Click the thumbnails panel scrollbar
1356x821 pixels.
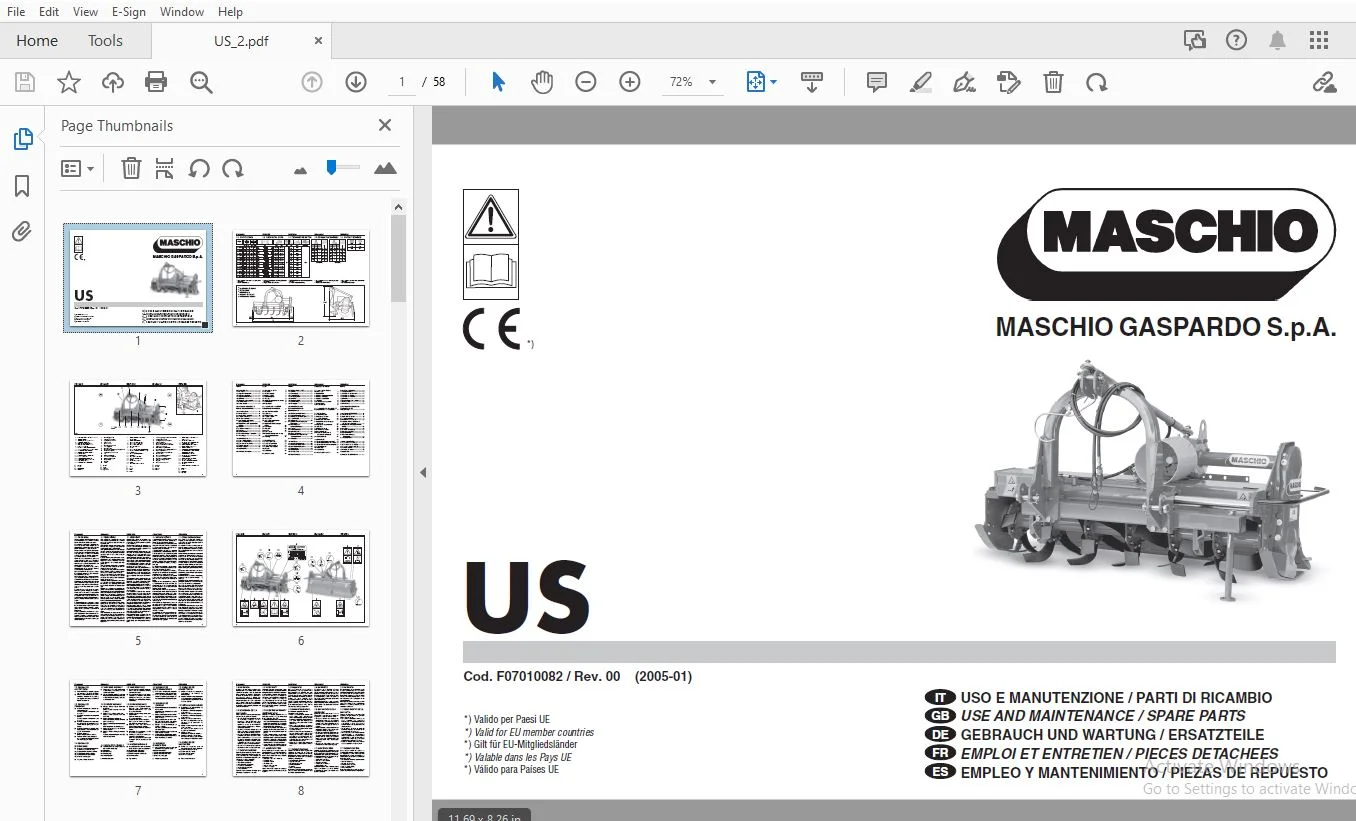tap(398, 258)
